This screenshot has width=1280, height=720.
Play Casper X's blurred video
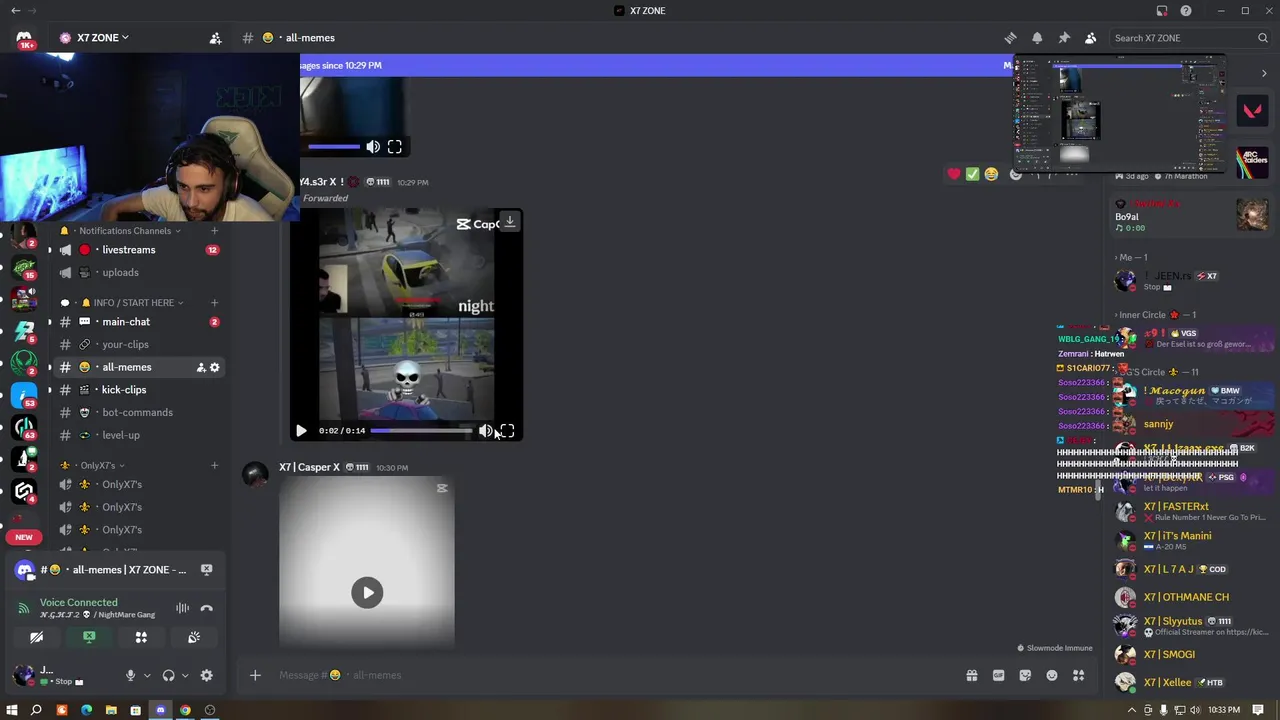point(367,592)
